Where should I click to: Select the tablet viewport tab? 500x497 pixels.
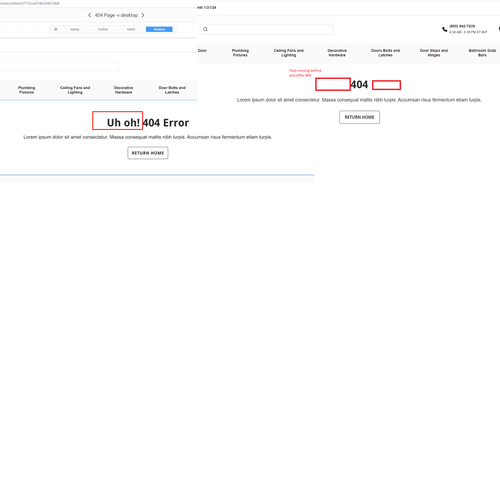click(x=131, y=29)
